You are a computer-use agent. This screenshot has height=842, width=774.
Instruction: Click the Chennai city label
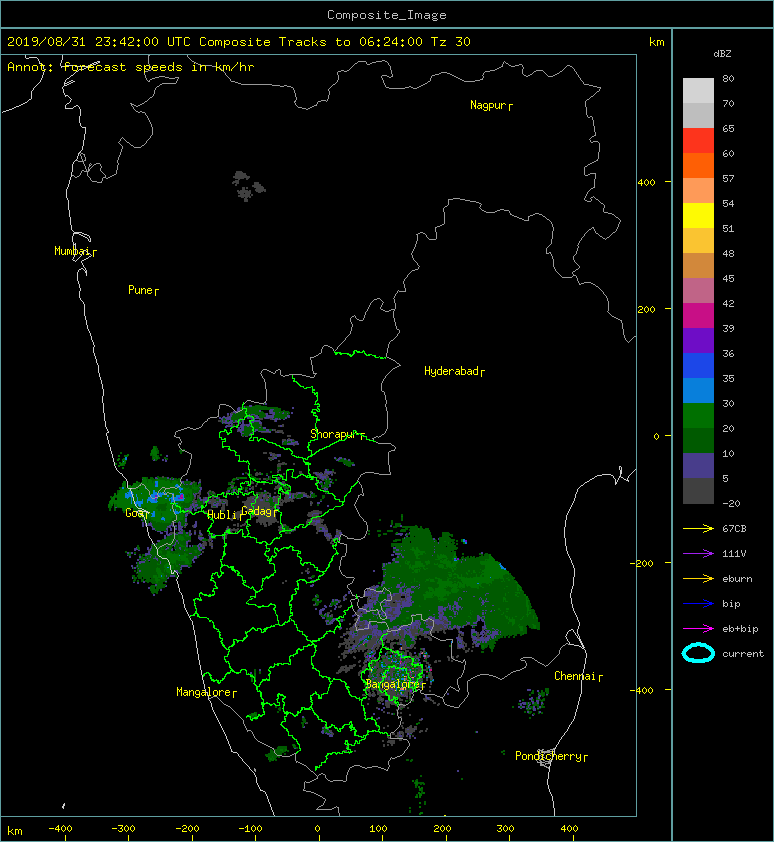[578, 677]
